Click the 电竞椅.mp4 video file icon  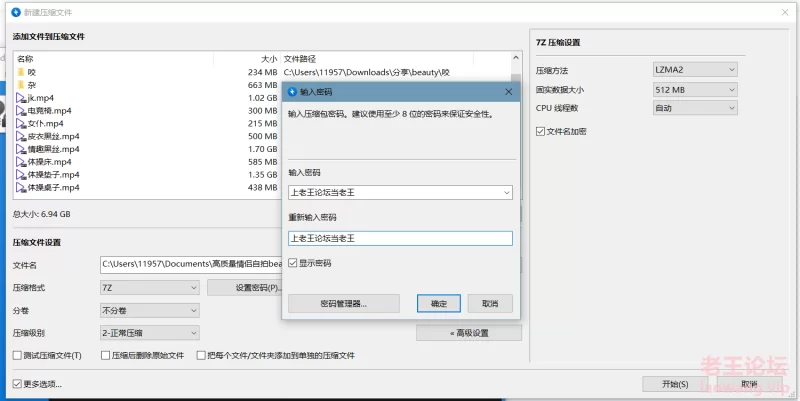[x=20, y=111]
